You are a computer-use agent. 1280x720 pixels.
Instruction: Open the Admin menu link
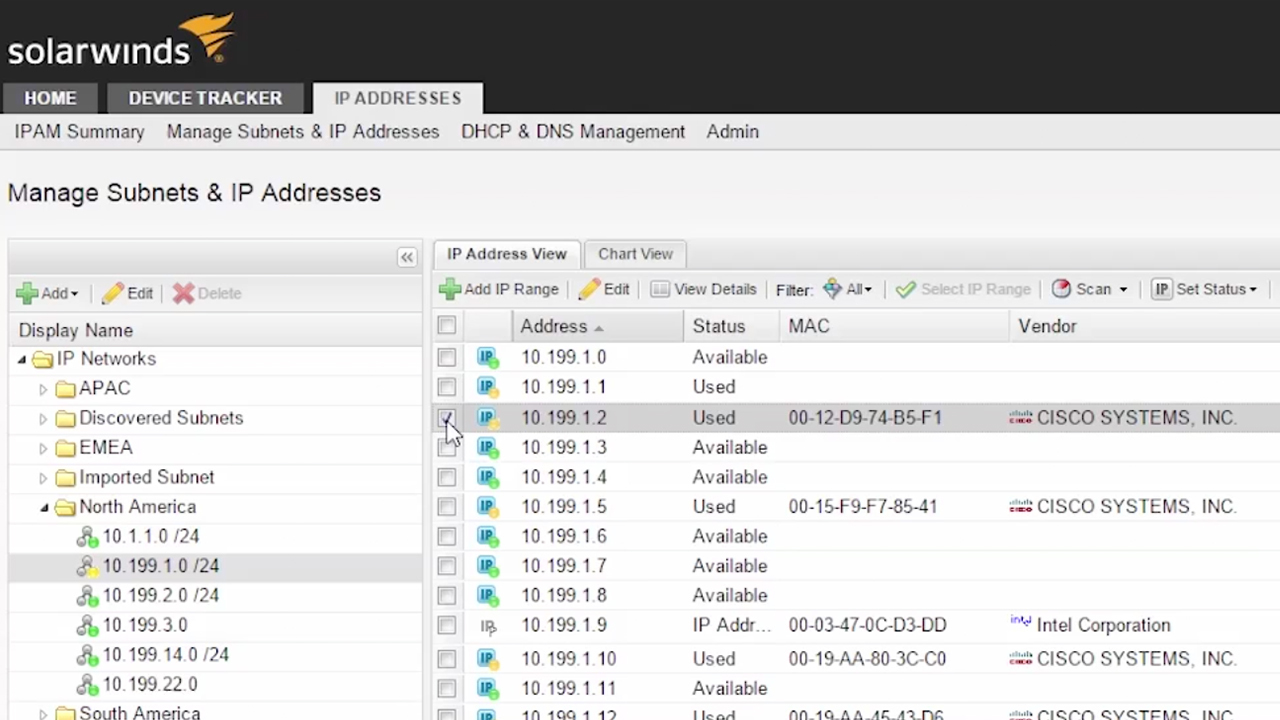tap(733, 132)
